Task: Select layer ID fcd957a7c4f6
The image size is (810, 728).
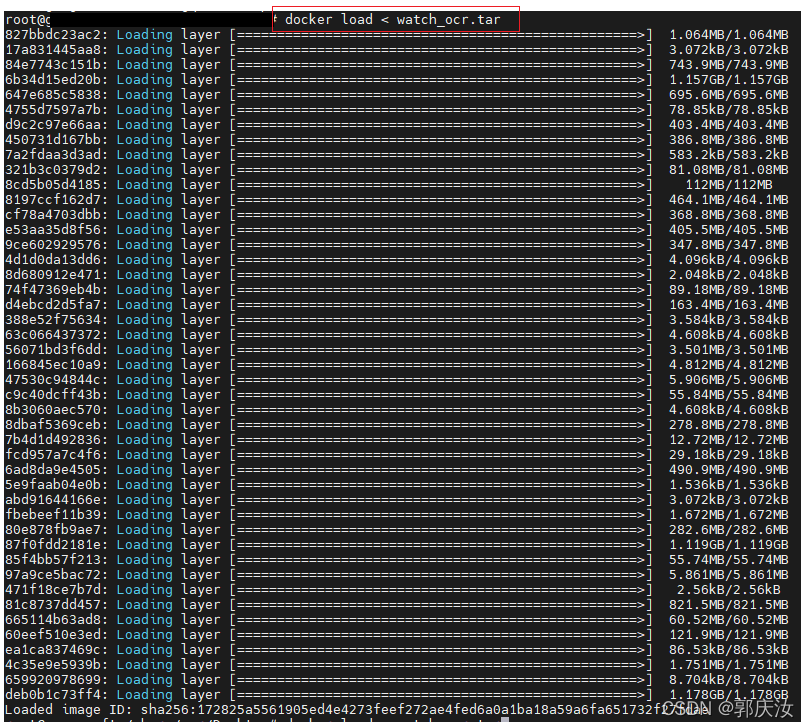Action: (x=53, y=454)
